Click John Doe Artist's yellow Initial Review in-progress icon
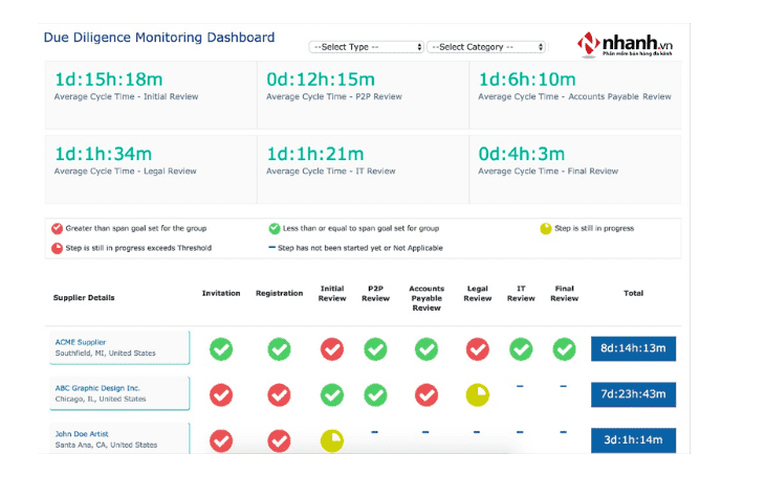 point(332,441)
